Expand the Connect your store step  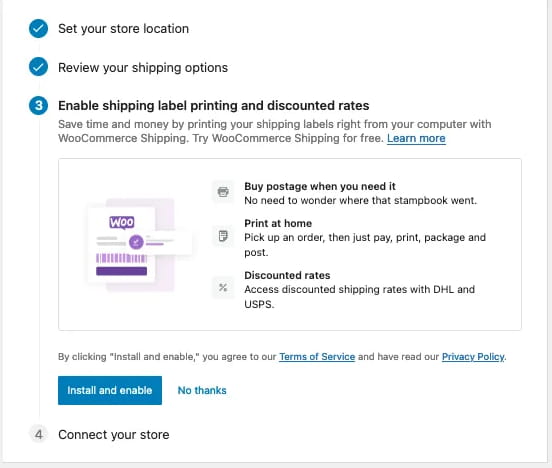114,435
